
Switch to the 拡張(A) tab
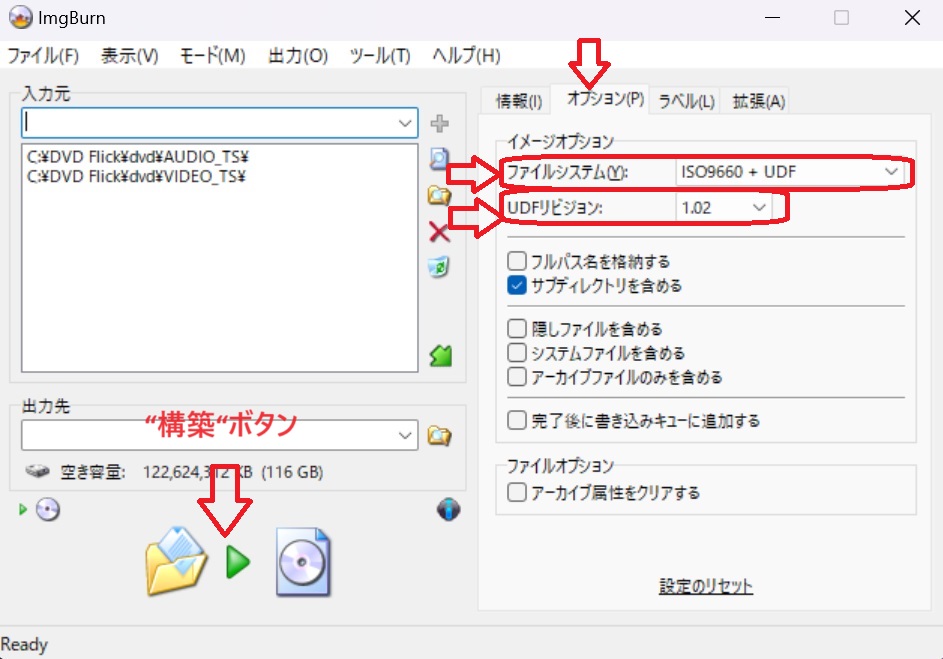click(x=758, y=101)
